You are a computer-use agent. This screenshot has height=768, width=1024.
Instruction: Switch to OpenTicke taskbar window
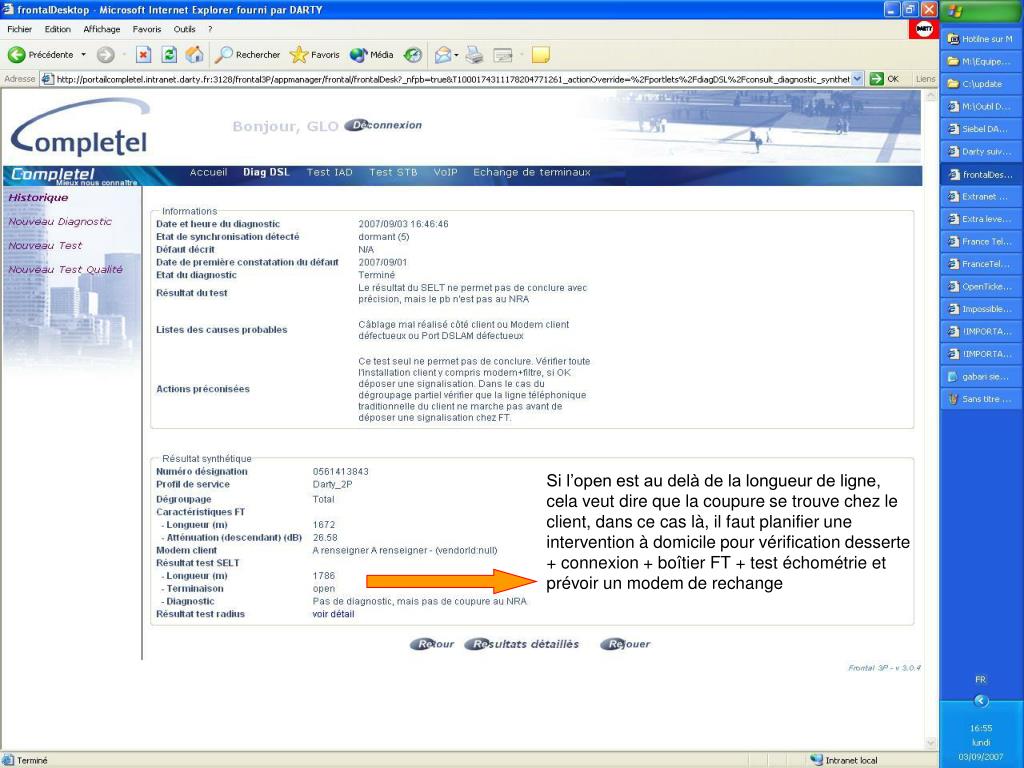pyautogui.click(x=981, y=287)
